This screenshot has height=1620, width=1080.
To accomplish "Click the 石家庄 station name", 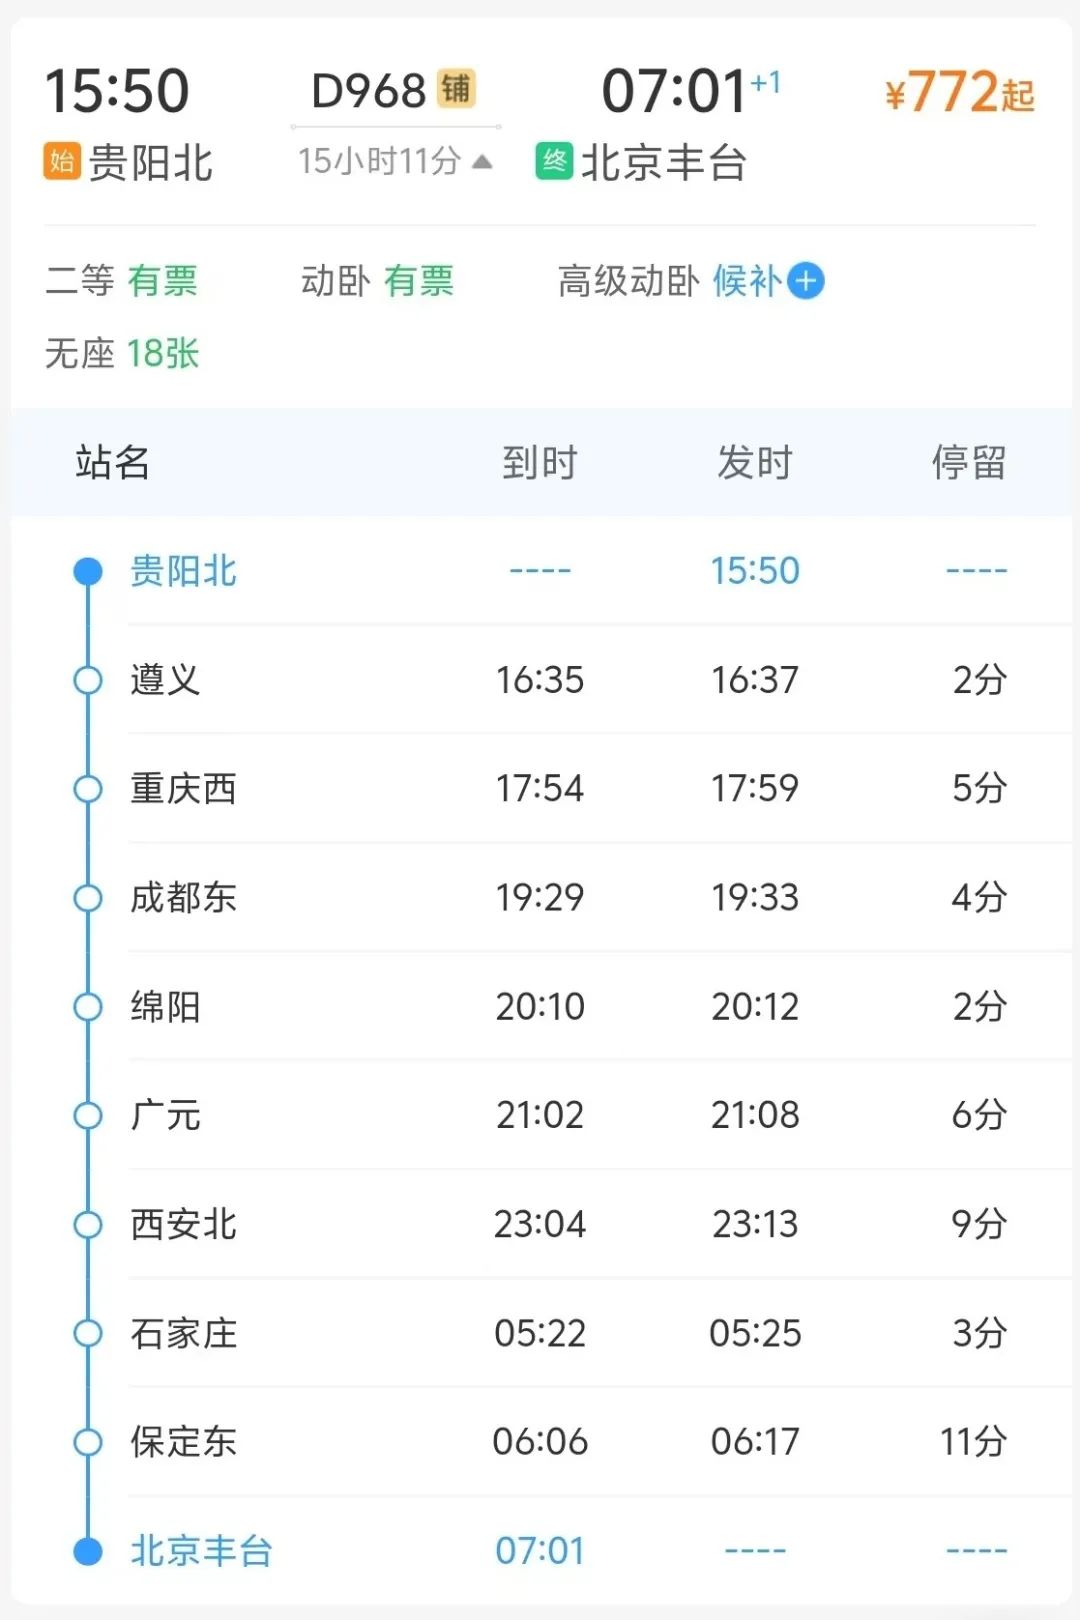I will pyautogui.click(x=183, y=1333).
